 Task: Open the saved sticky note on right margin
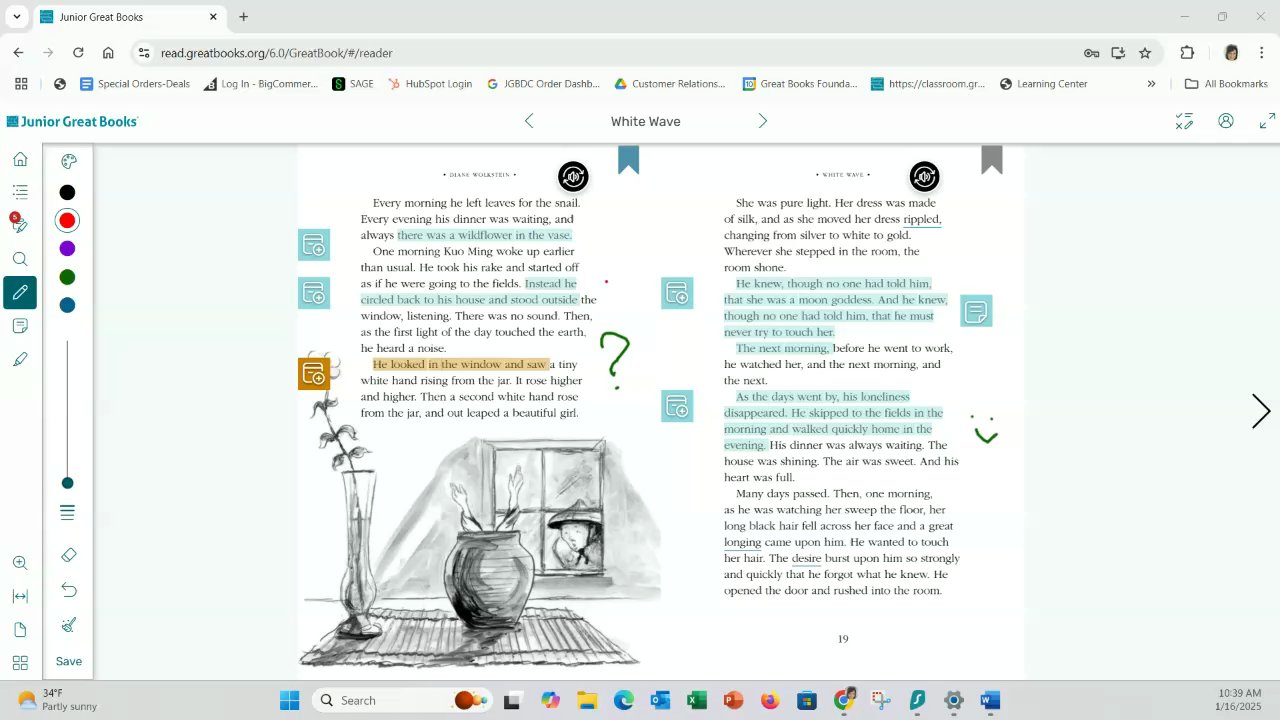[x=976, y=311]
